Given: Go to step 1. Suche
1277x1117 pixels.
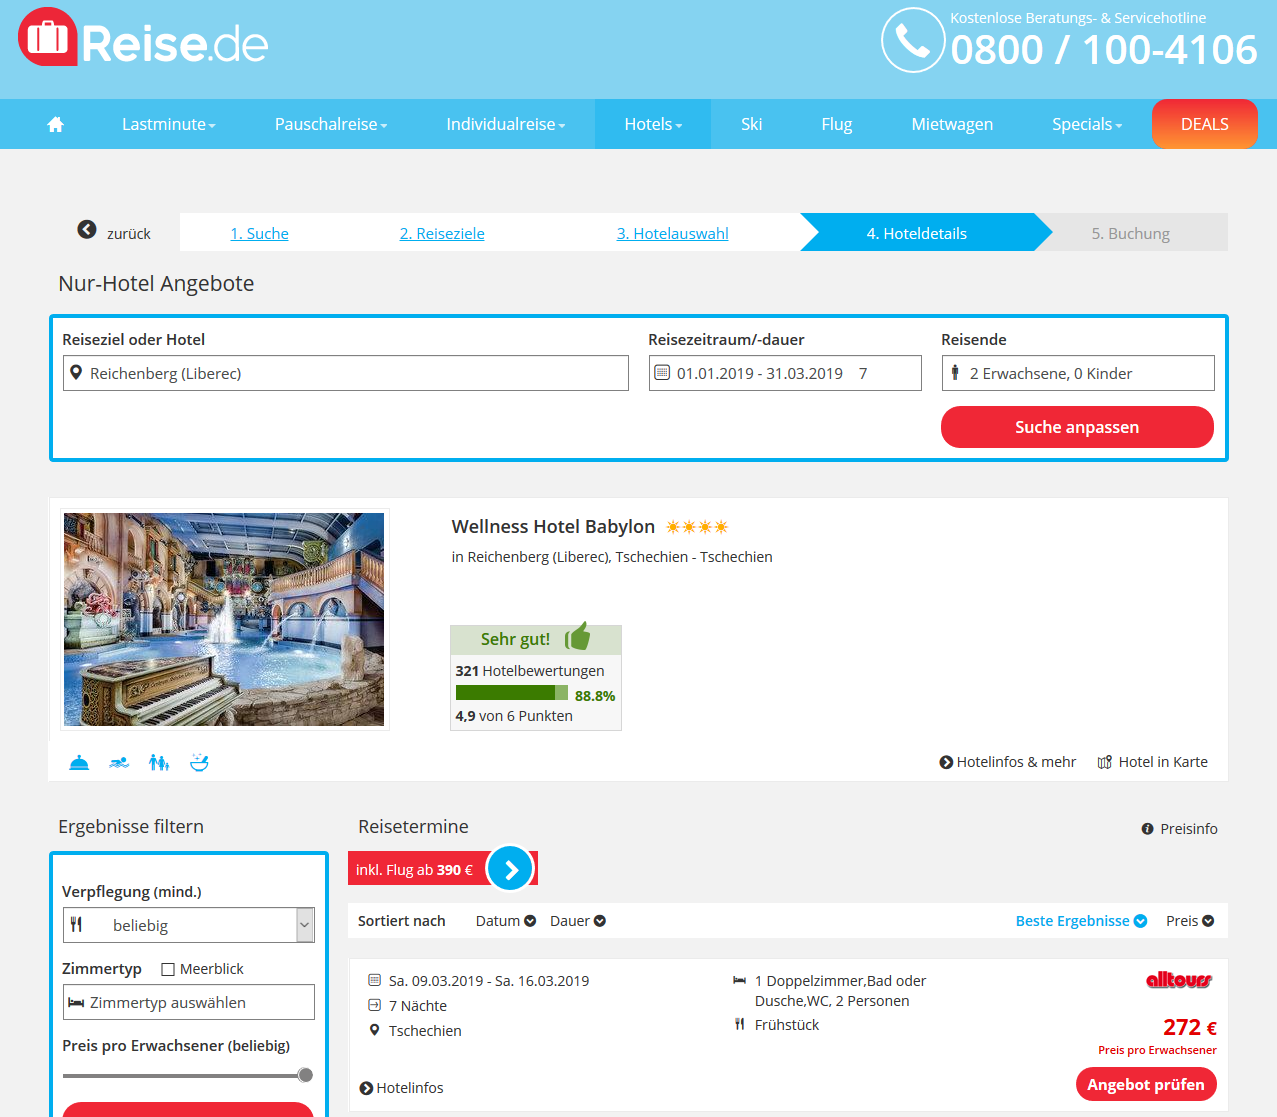Looking at the screenshot, I should tap(260, 233).
